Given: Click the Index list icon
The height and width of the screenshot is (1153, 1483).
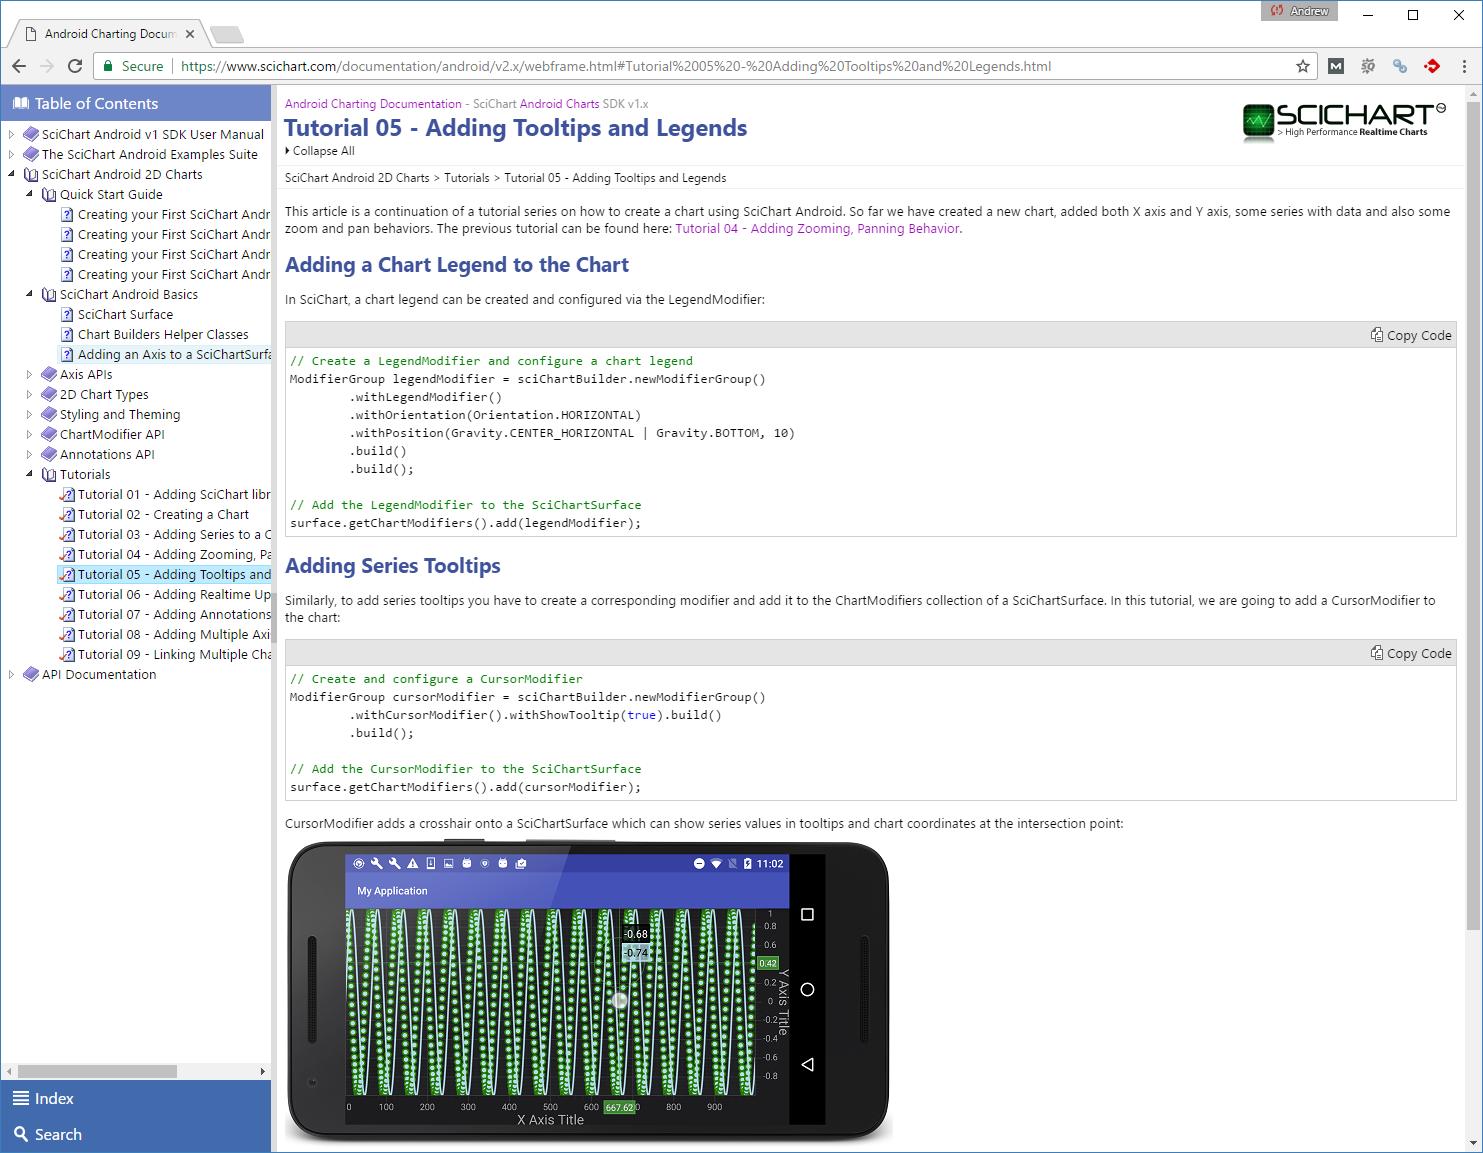Looking at the screenshot, I should [20, 1098].
